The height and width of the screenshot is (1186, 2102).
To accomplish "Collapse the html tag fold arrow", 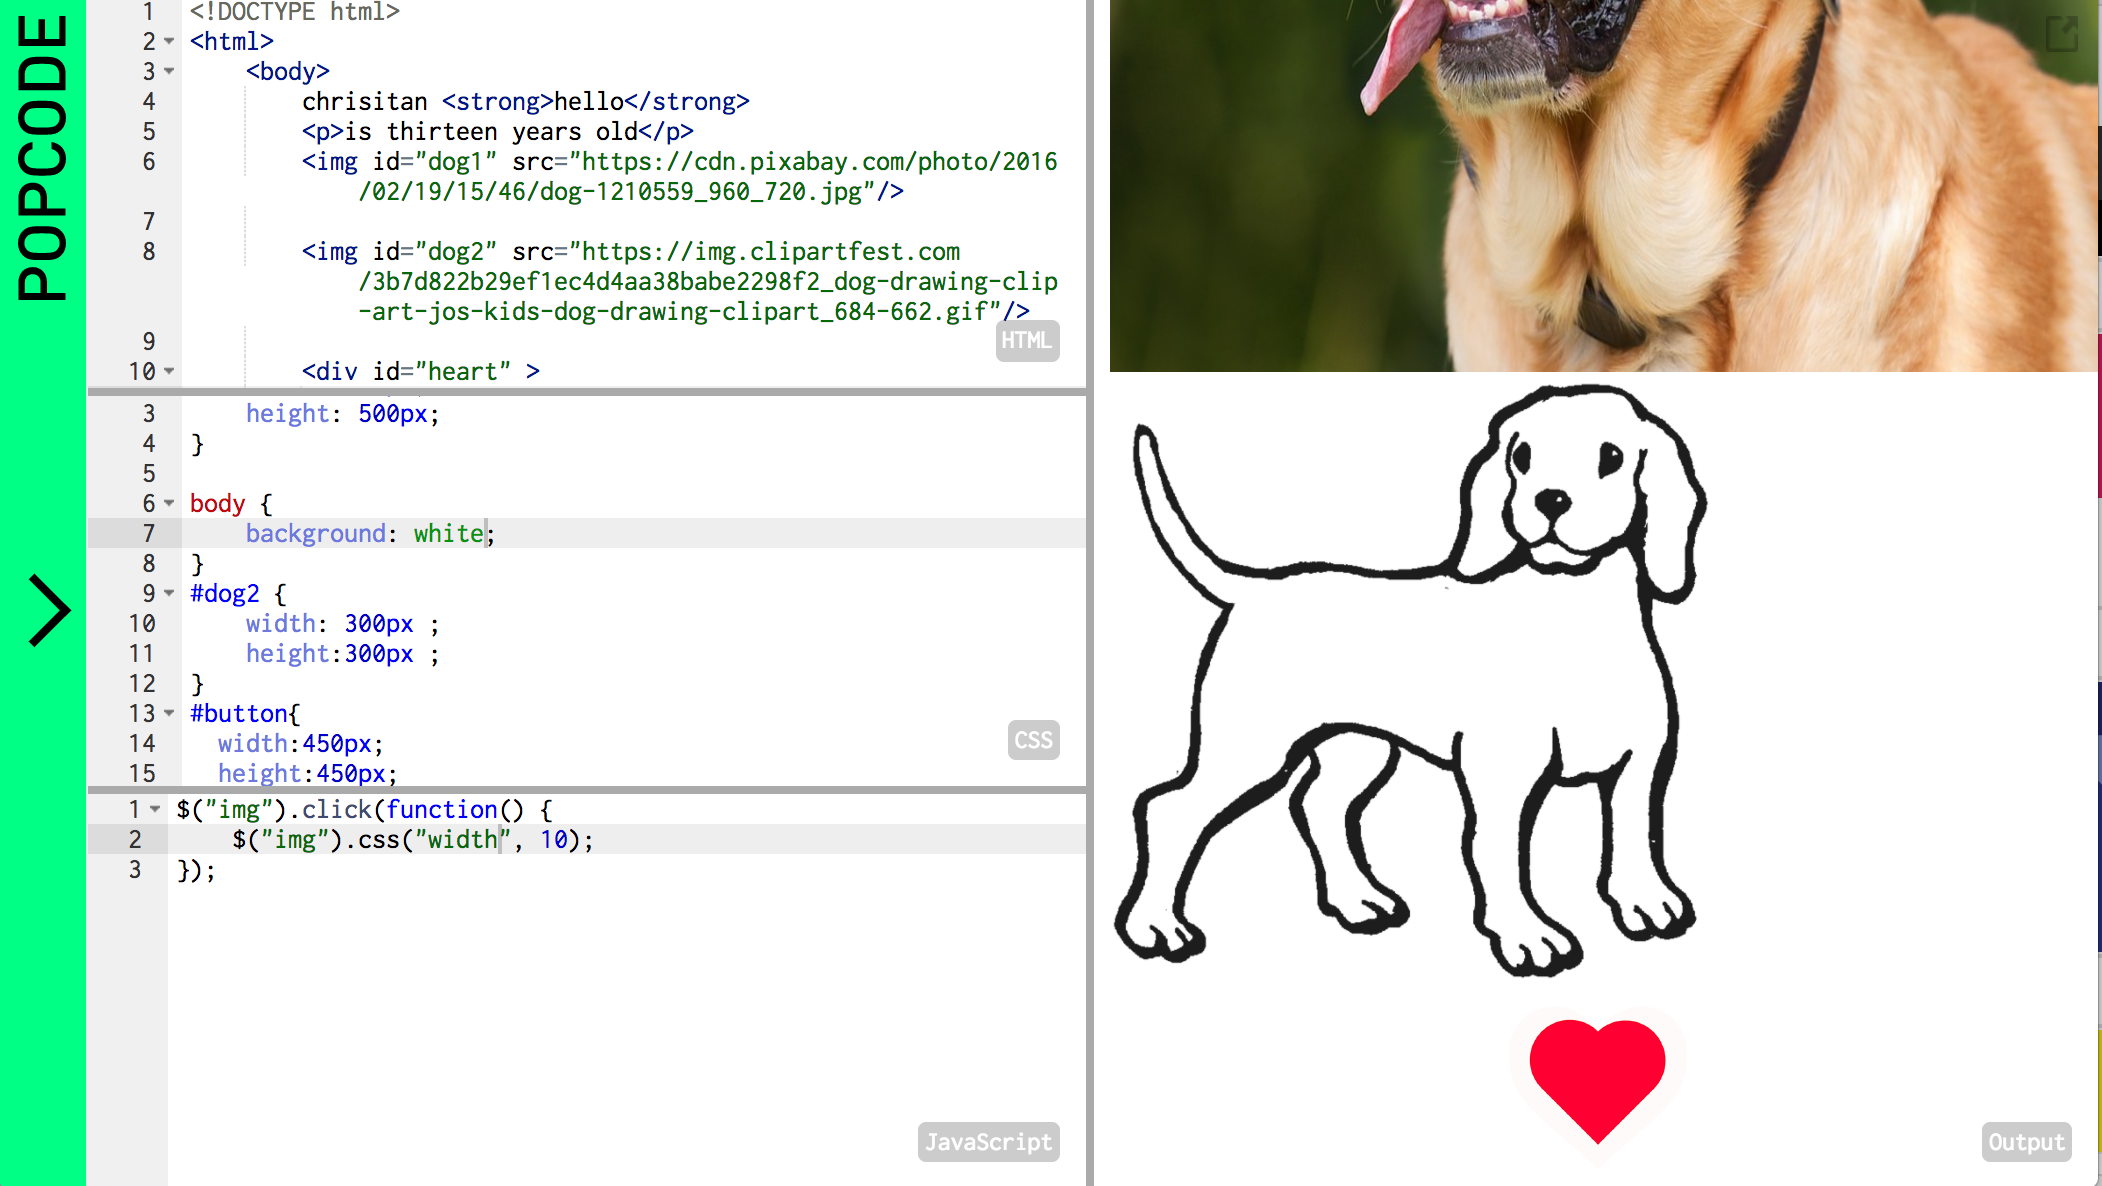I will click(x=169, y=41).
